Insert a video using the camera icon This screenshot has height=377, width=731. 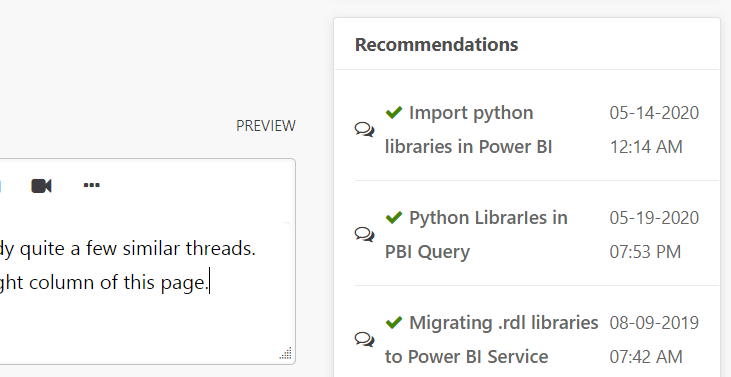(41, 185)
